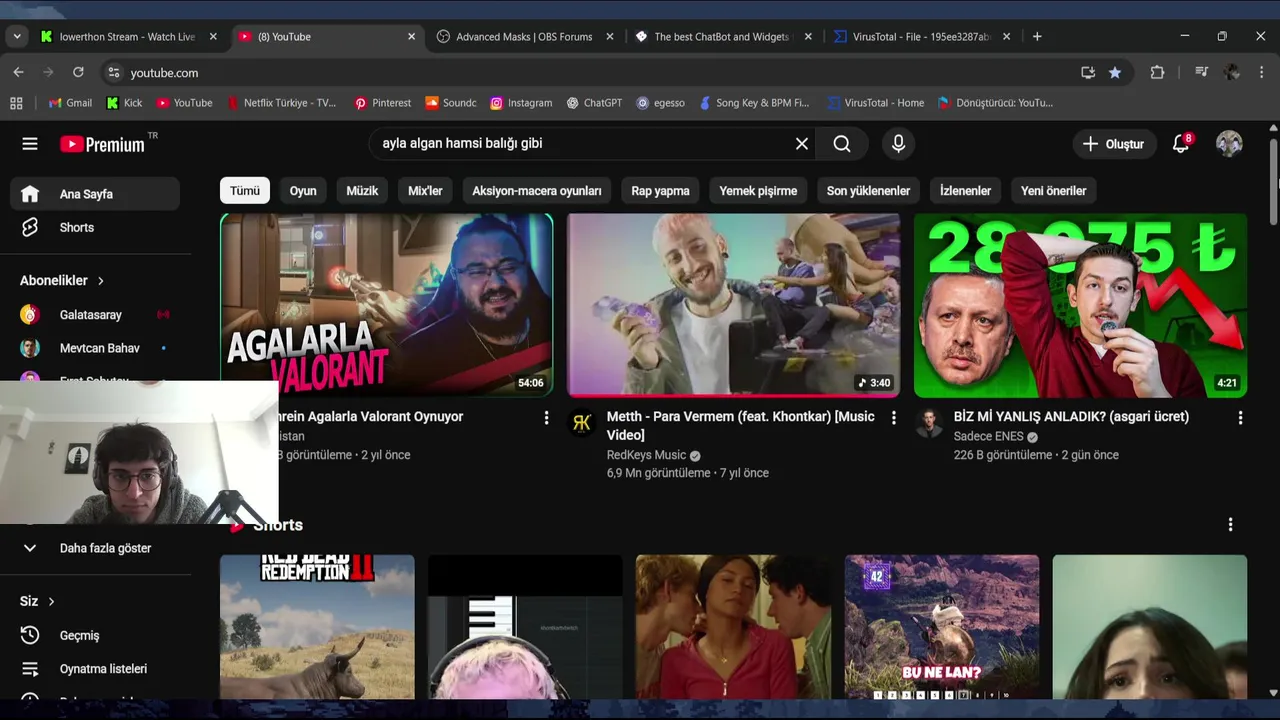
Task: Click the Oluştur create button
Action: point(1115,144)
